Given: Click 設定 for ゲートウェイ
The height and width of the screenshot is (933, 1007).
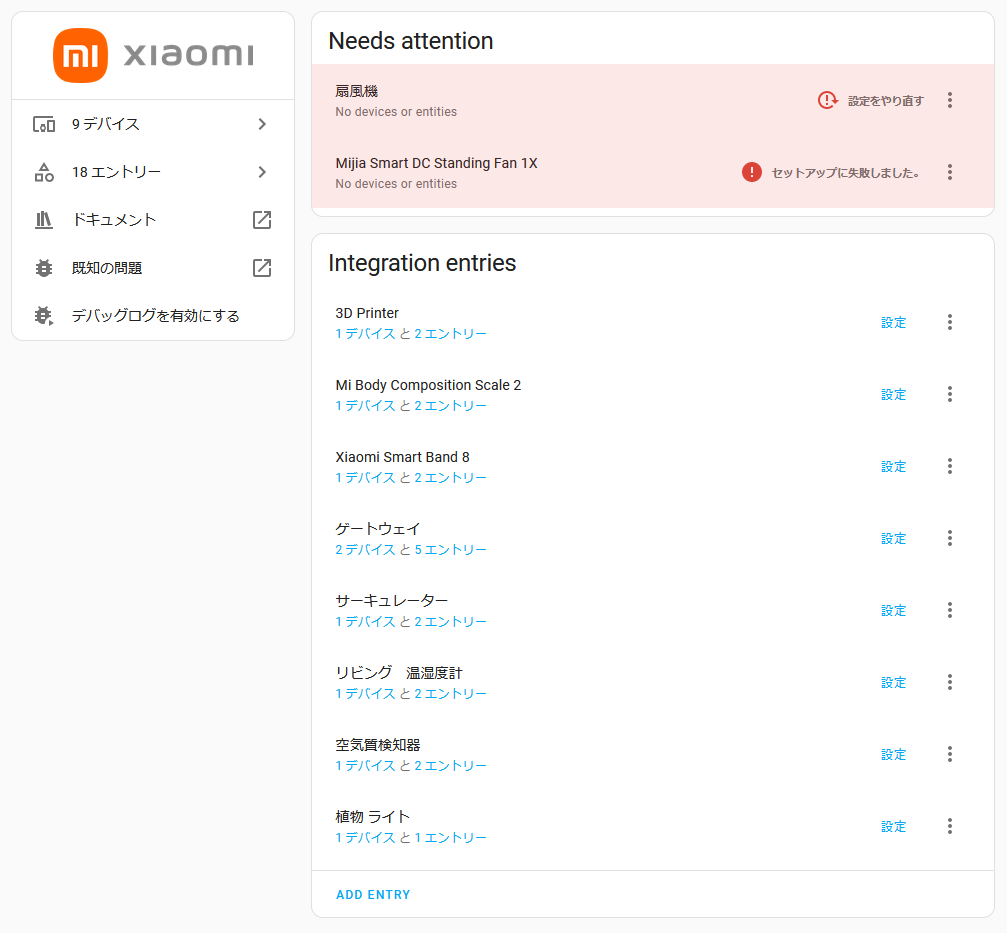Looking at the screenshot, I should pyautogui.click(x=893, y=538).
